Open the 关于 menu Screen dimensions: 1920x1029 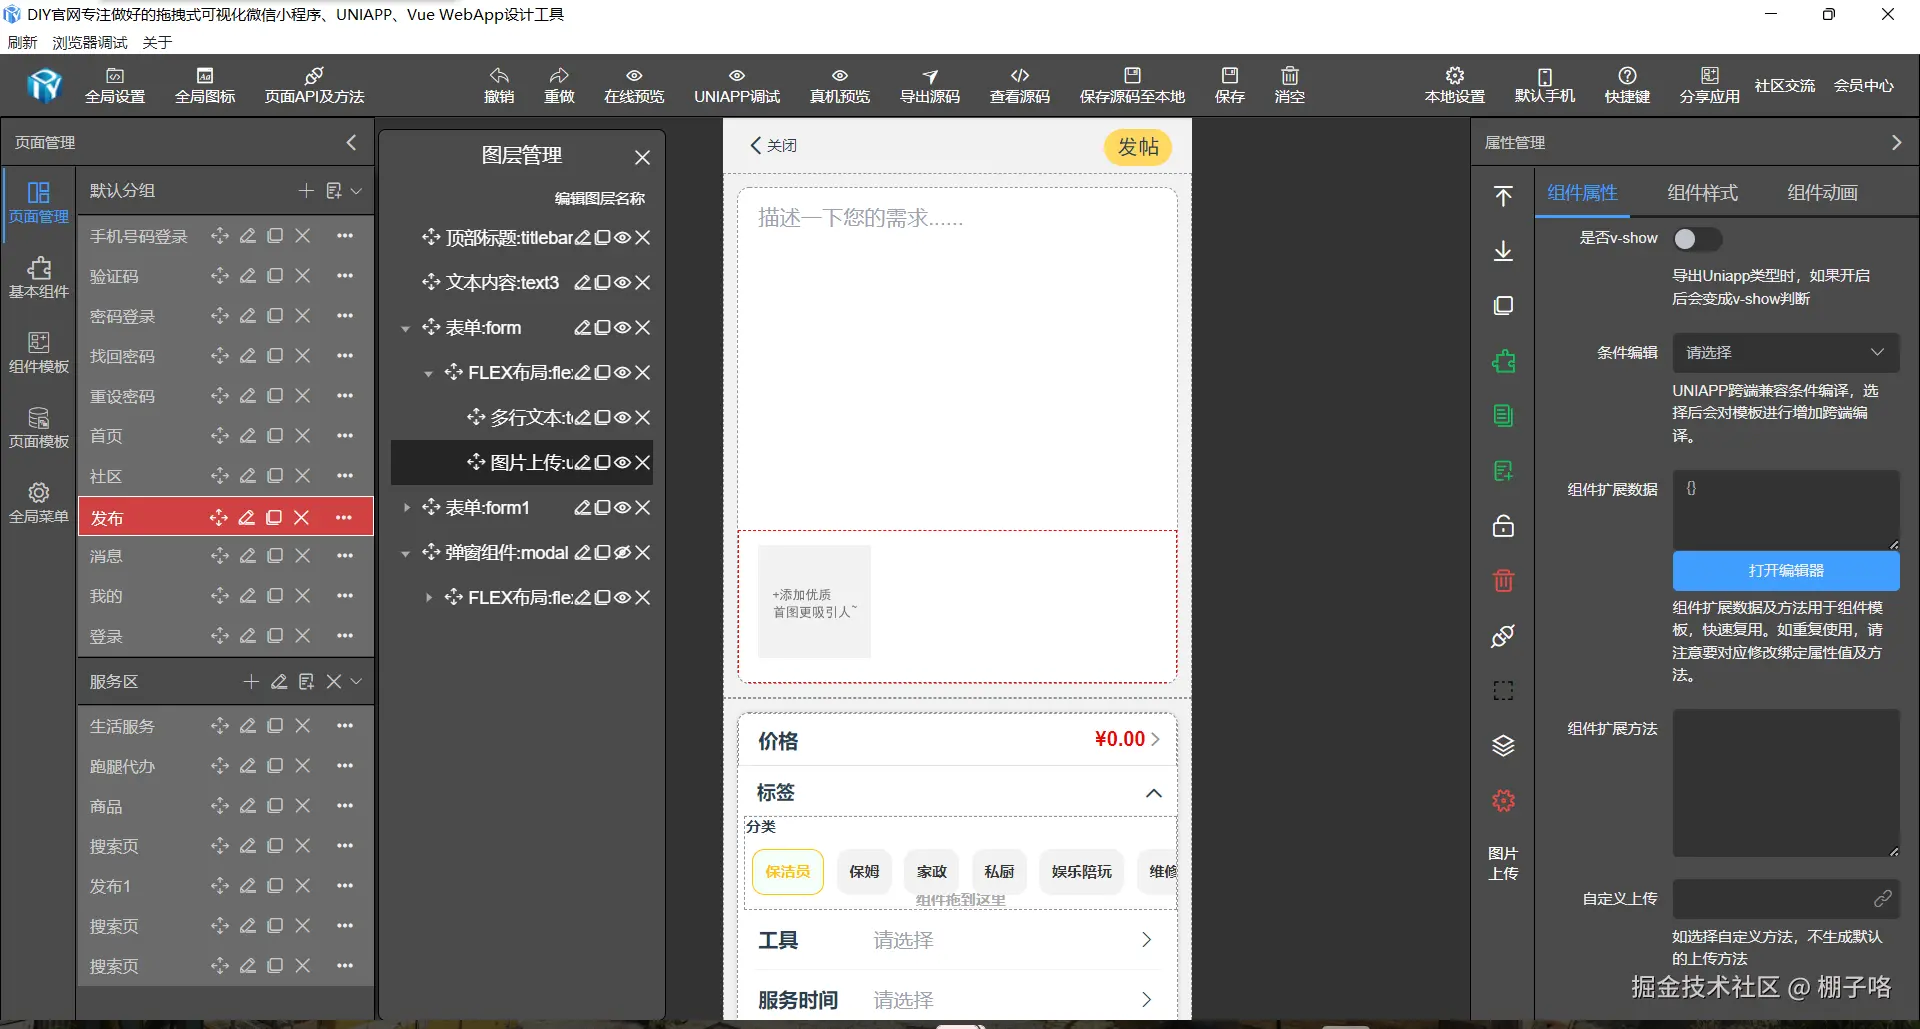[157, 42]
